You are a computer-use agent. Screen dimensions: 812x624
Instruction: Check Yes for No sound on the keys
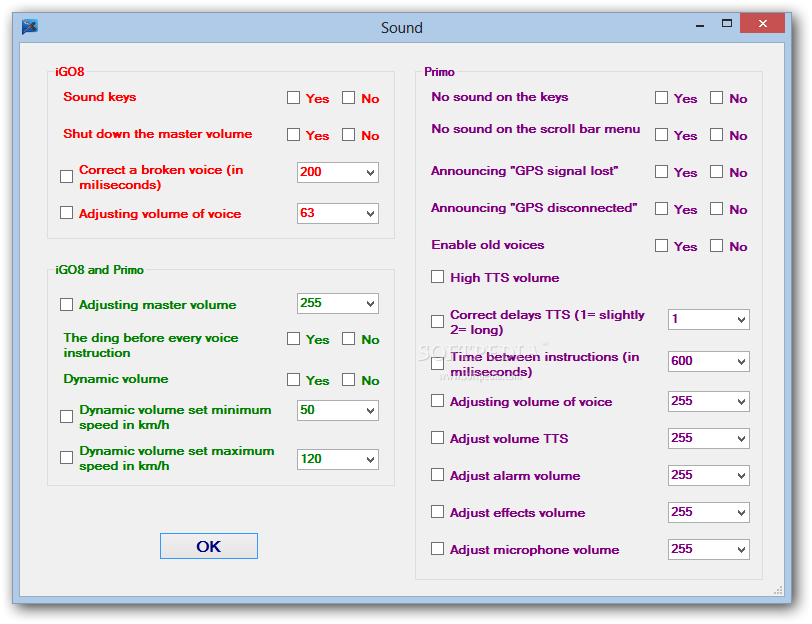[x=661, y=97]
